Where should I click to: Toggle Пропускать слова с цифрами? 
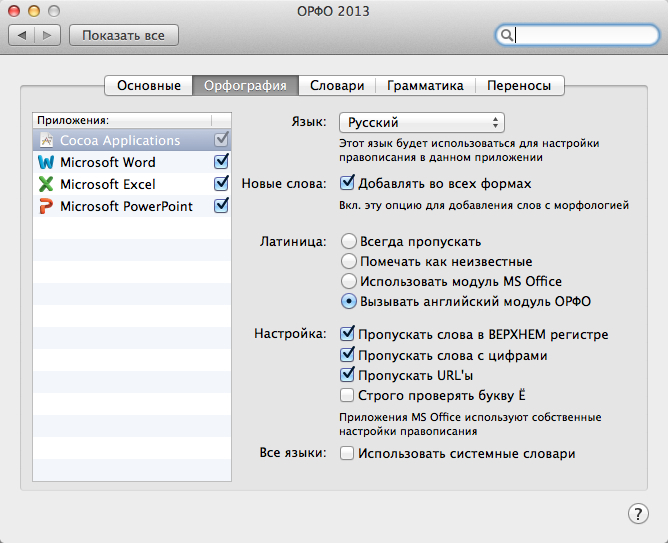click(347, 355)
